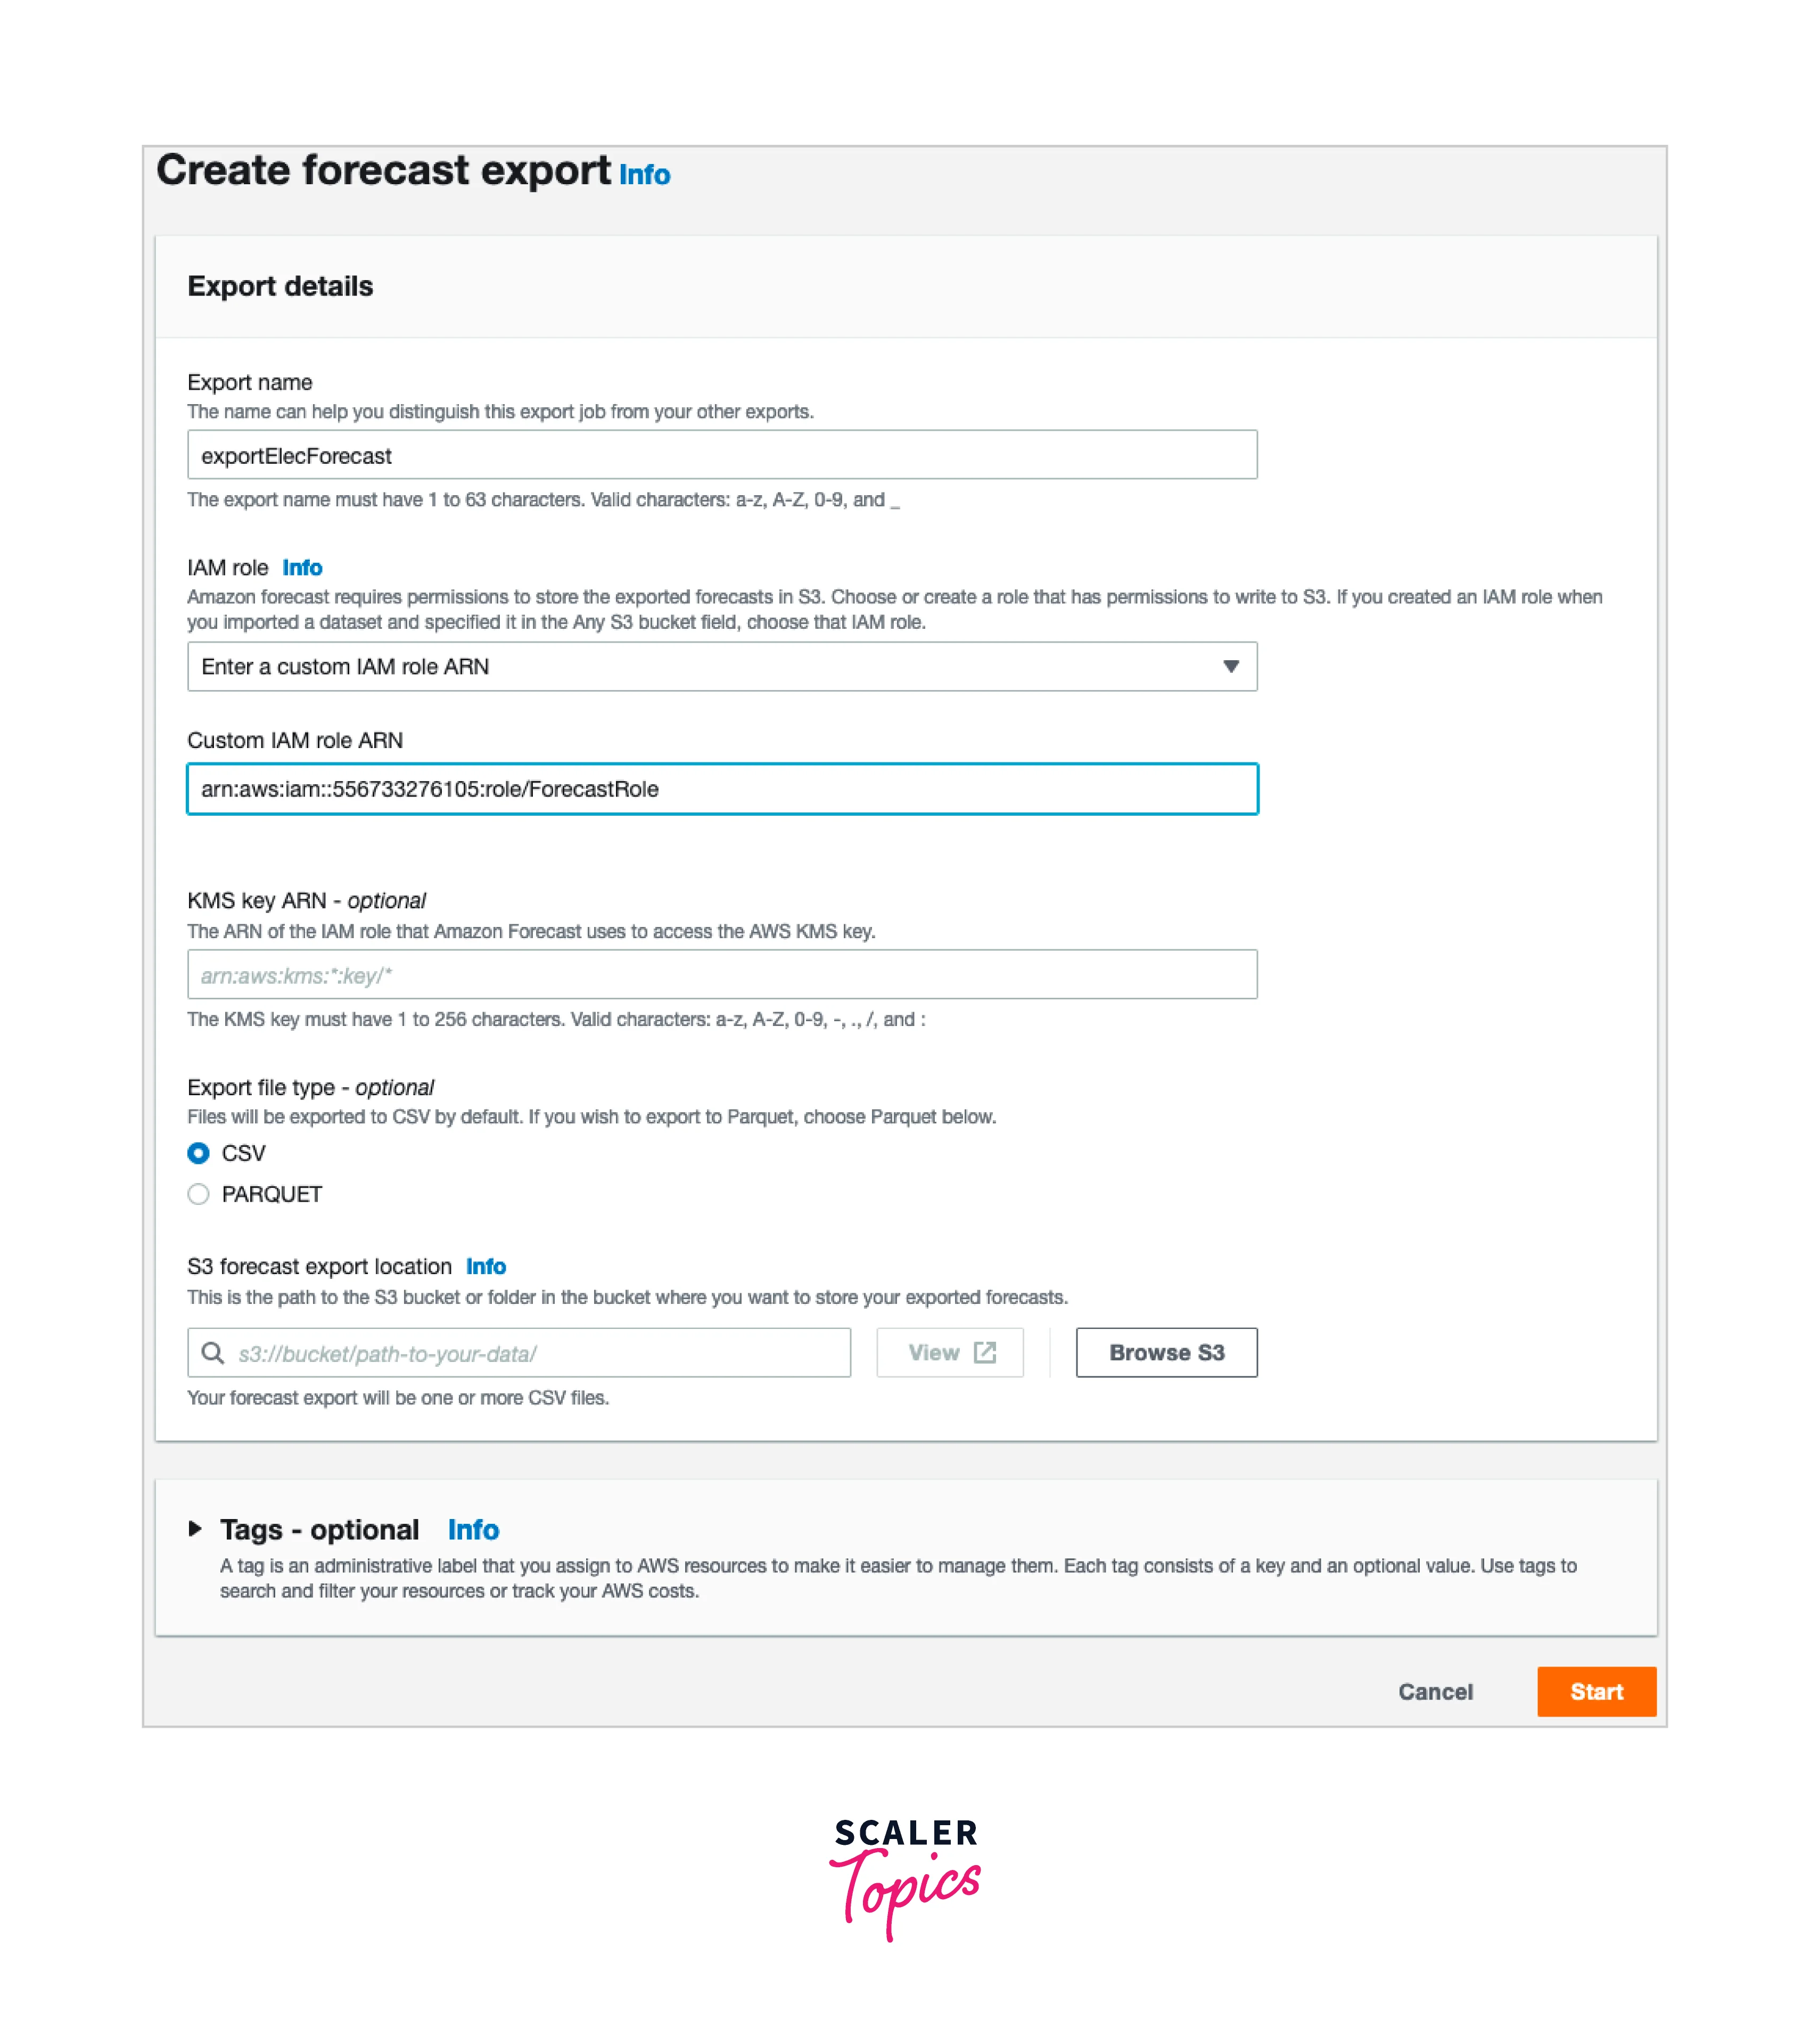The width and height of the screenshot is (1810, 2044).
Task: Open the IAM role Info link
Action: [x=302, y=568]
